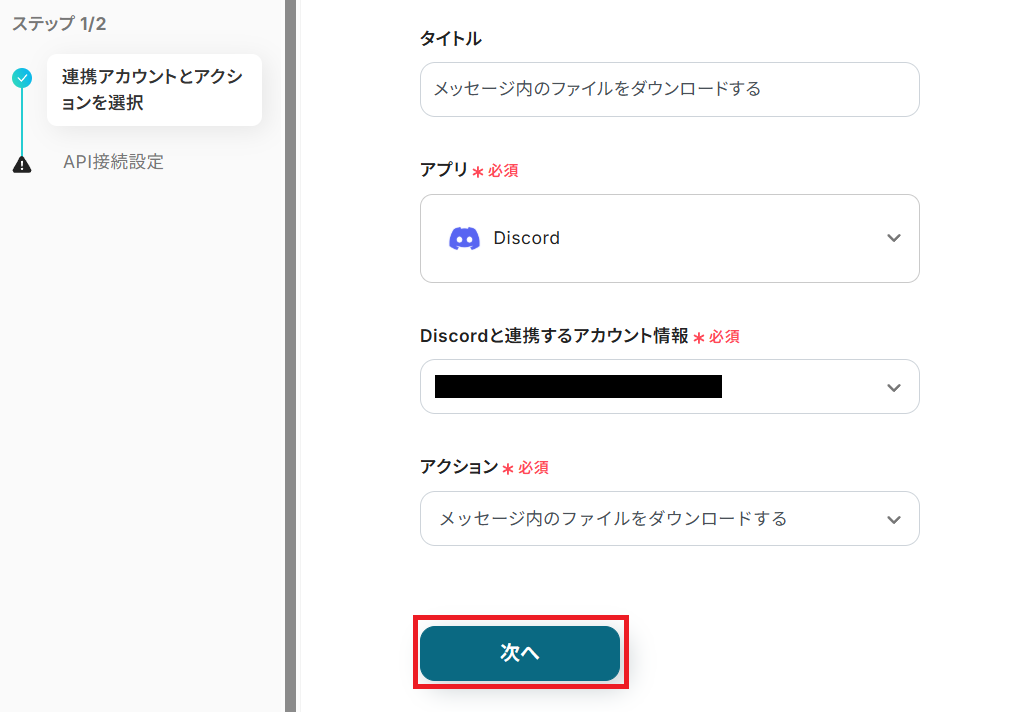
Task: Click the アクション field label
Action: tap(458, 467)
